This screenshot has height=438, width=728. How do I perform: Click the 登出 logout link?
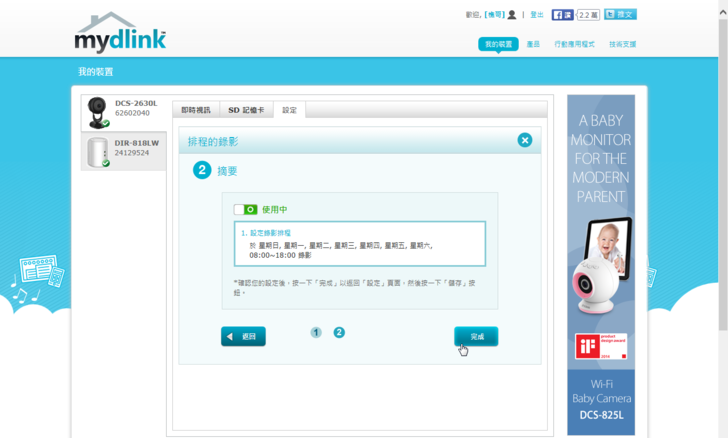click(537, 15)
